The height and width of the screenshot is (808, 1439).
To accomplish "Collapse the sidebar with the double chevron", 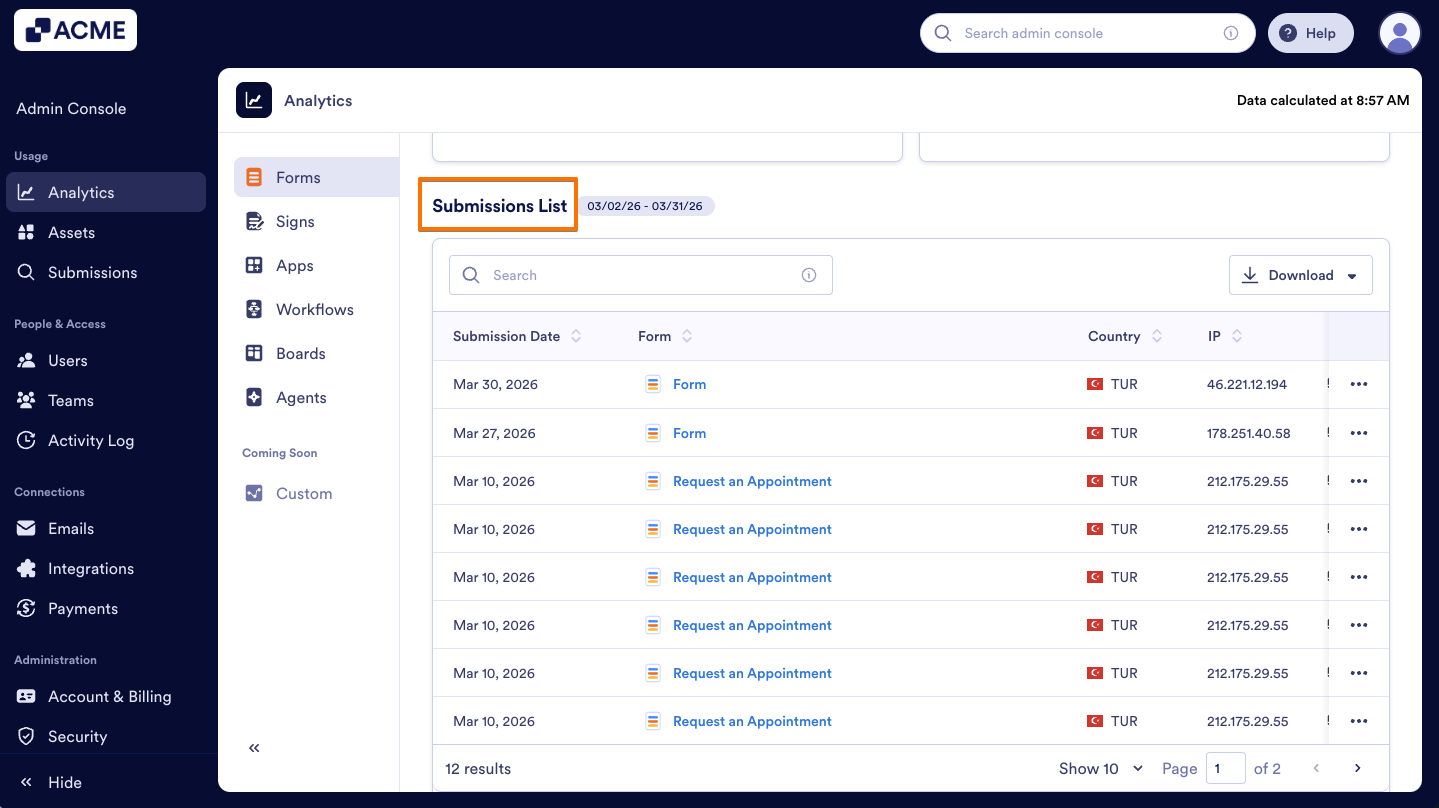I will tap(253, 747).
